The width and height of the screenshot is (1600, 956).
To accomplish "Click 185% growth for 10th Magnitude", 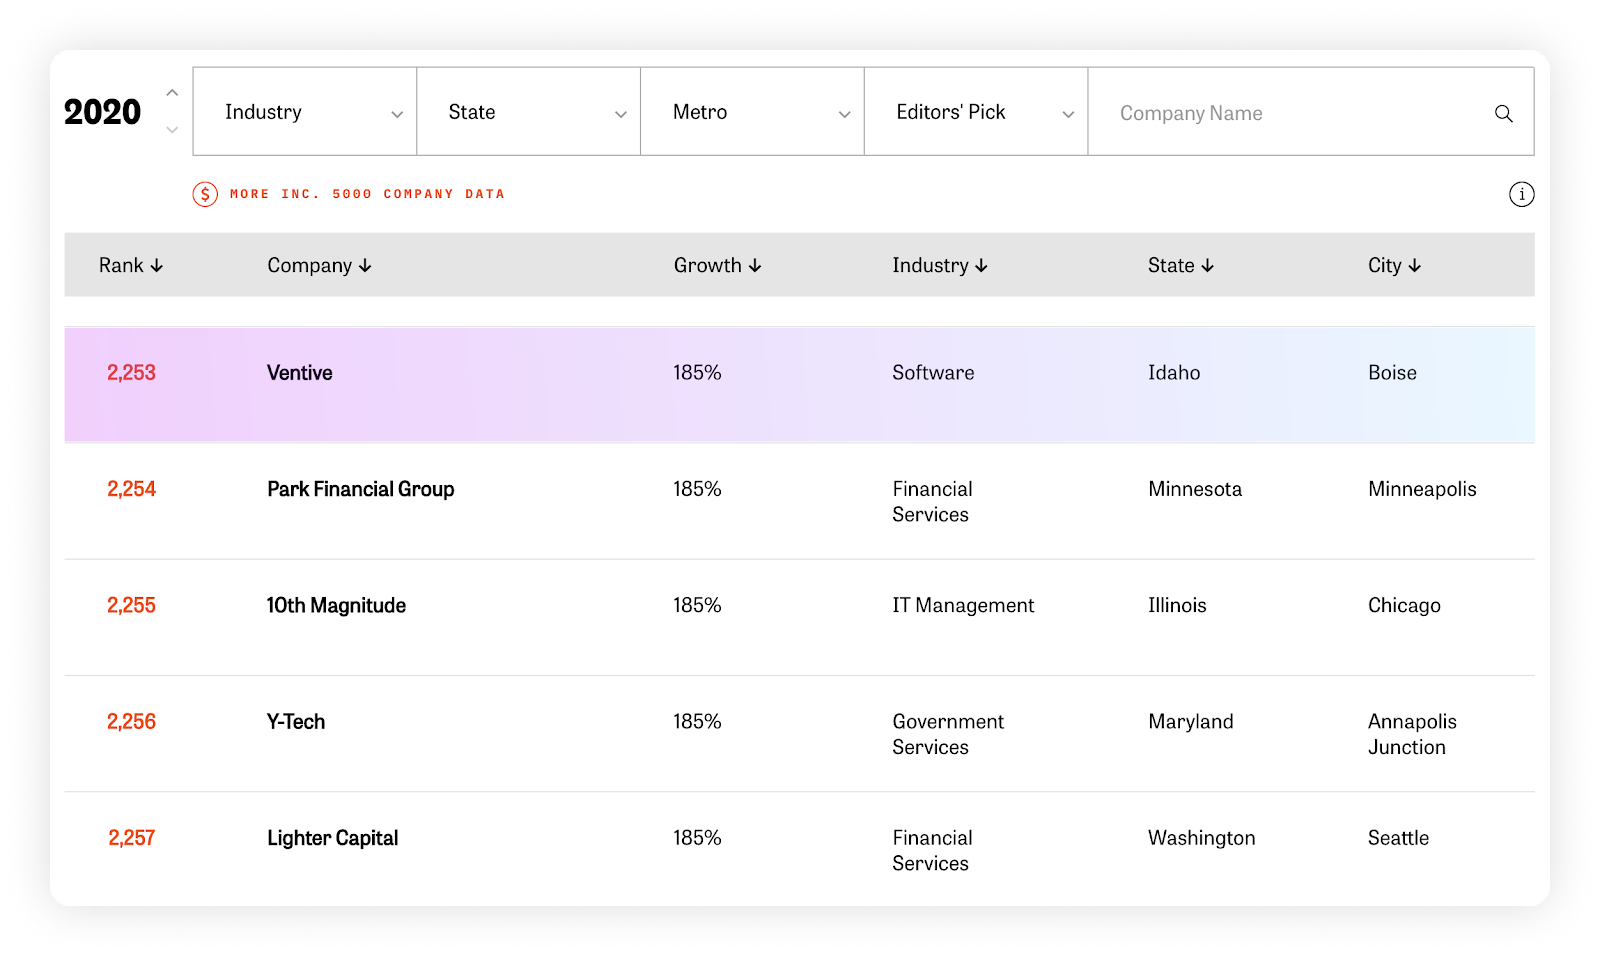I will (x=697, y=605).
